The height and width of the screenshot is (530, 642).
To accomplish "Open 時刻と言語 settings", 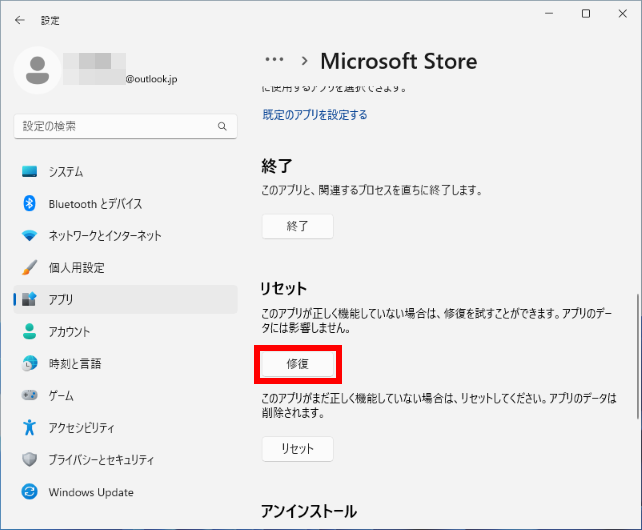I will pyautogui.click(x=75, y=363).
